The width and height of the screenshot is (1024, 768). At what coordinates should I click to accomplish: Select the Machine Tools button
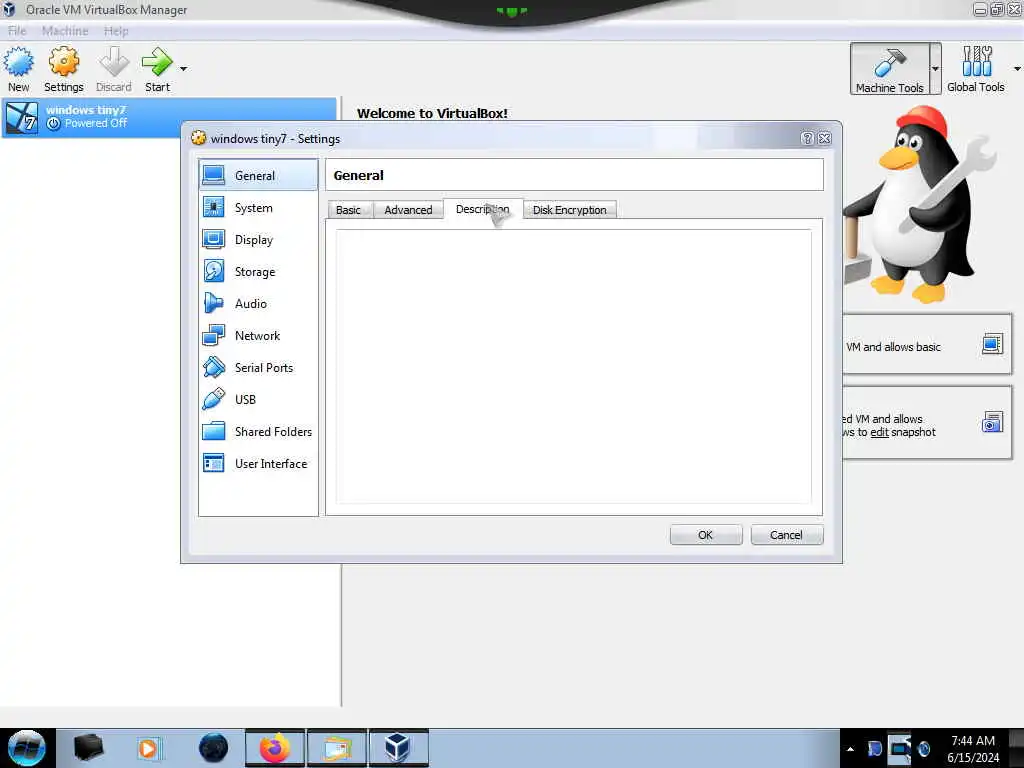tap(889, 69)
